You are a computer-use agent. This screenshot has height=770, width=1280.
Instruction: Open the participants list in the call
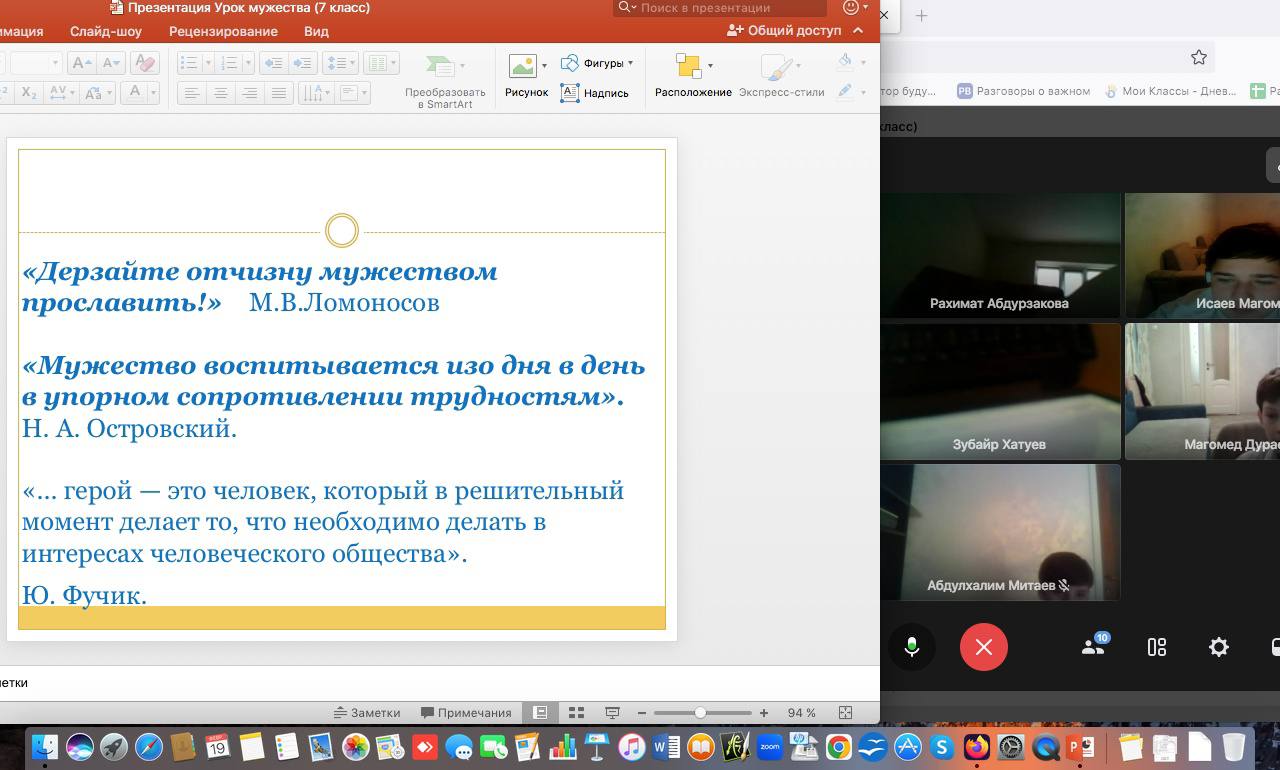coord(1093,647)
